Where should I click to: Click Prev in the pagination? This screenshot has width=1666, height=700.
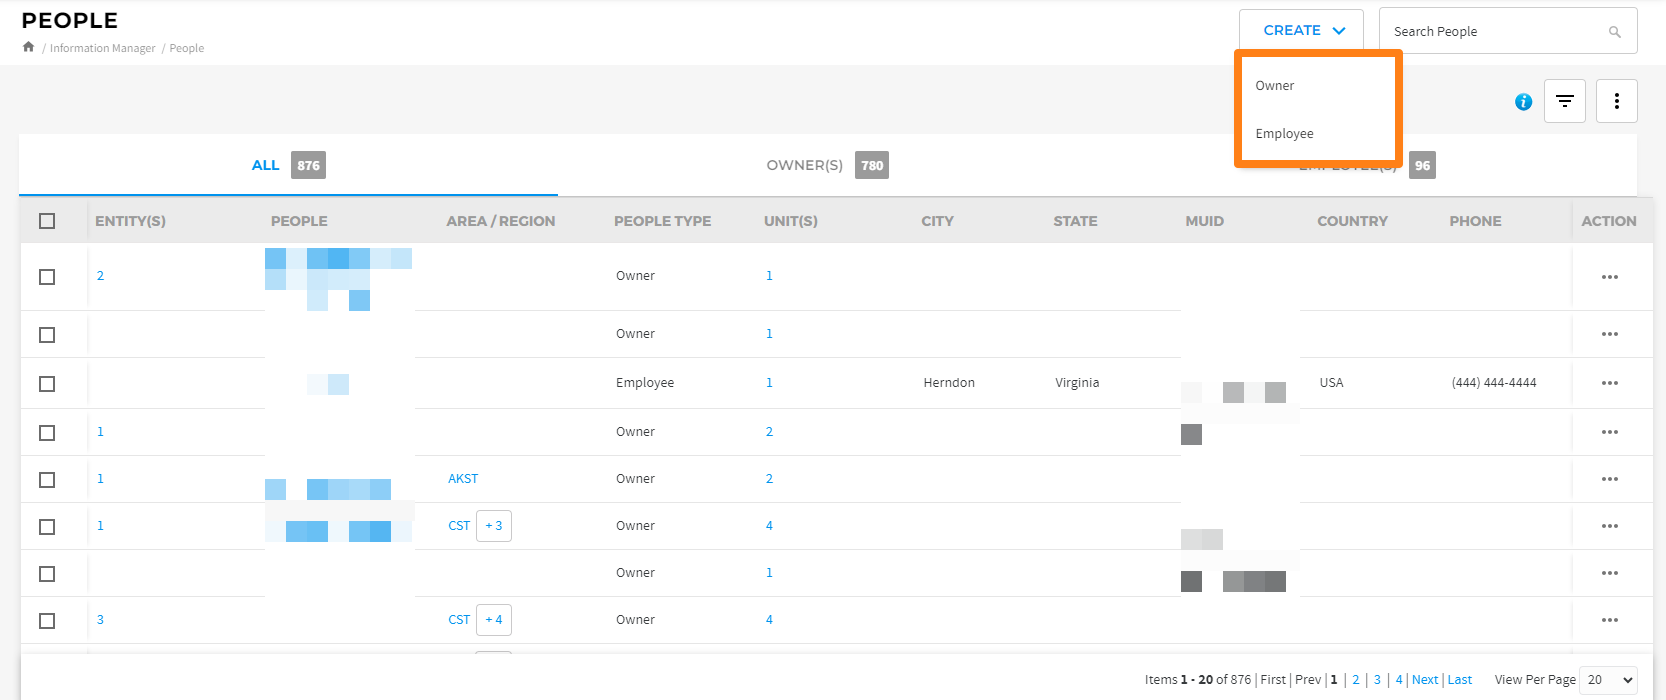click(1308, 680)
